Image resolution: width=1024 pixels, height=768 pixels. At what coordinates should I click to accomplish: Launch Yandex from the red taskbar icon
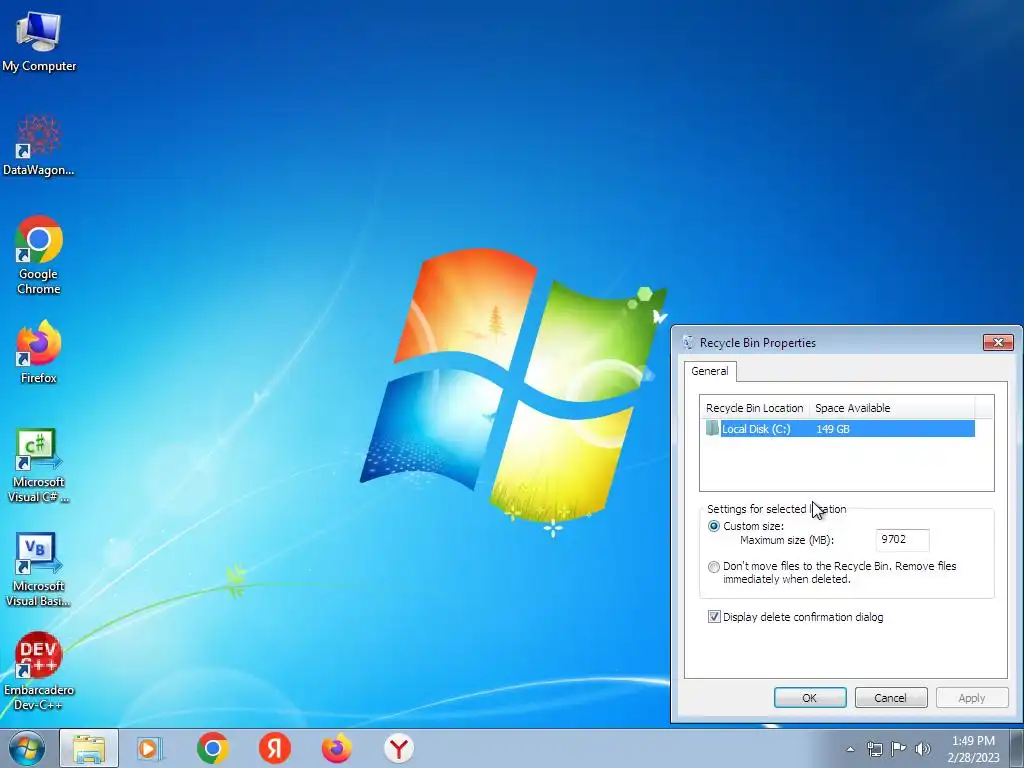coord(274,748)
